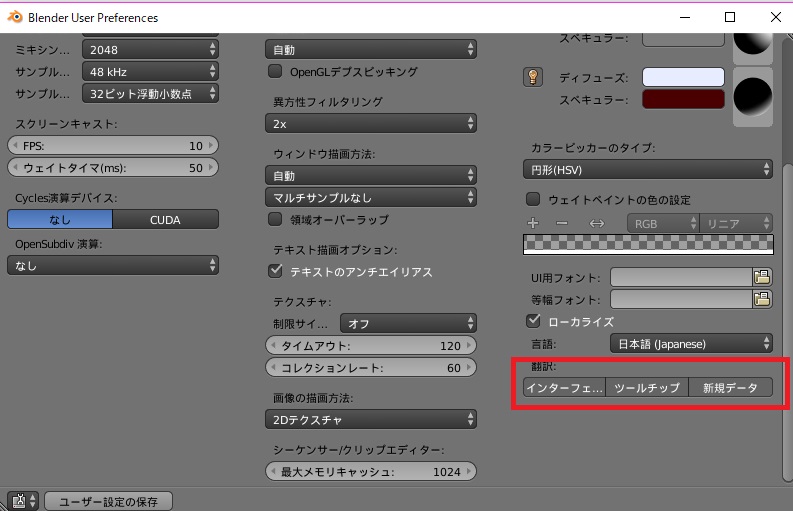Enable OpenGLデプスピッキング checkbox
The width and height of the screenshot is (793, 511).
(x=275, y=71)
